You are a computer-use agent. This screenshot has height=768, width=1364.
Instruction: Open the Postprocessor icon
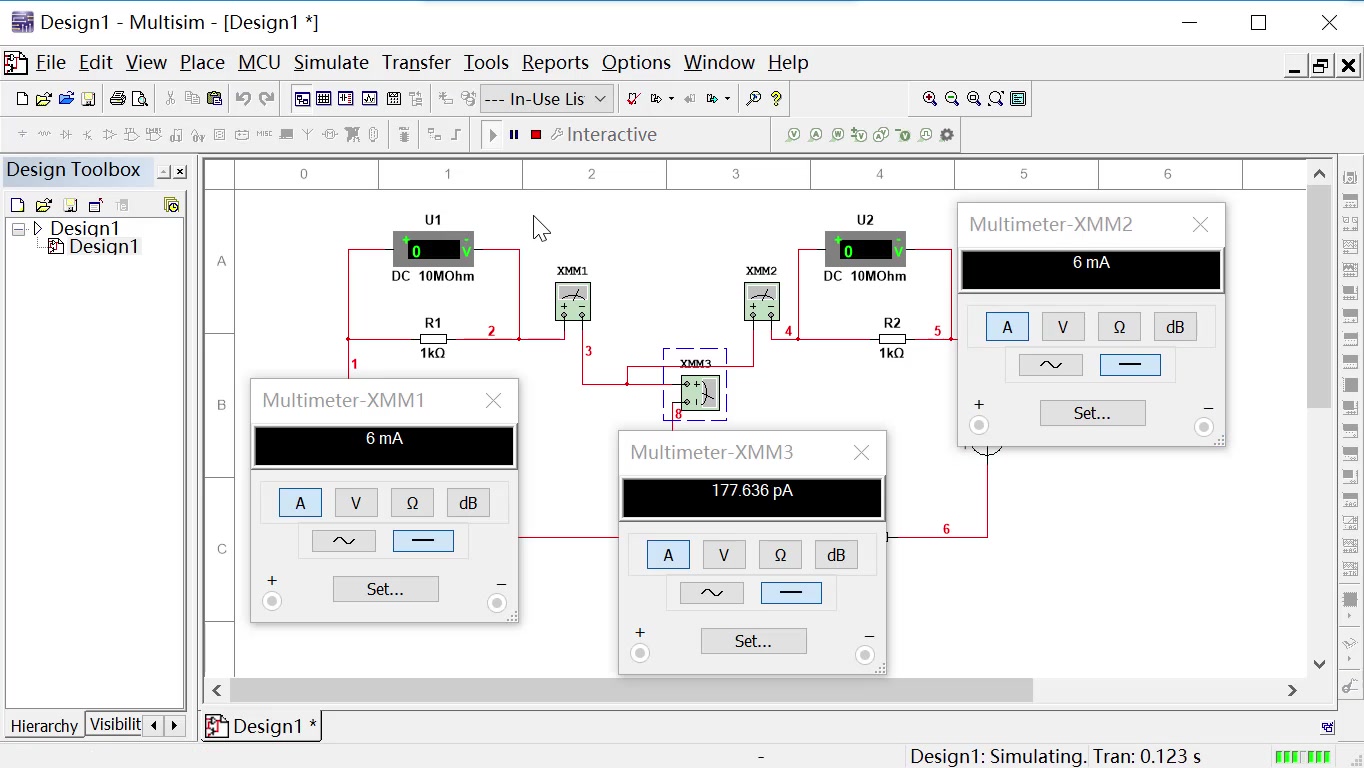tap(394, 99)
